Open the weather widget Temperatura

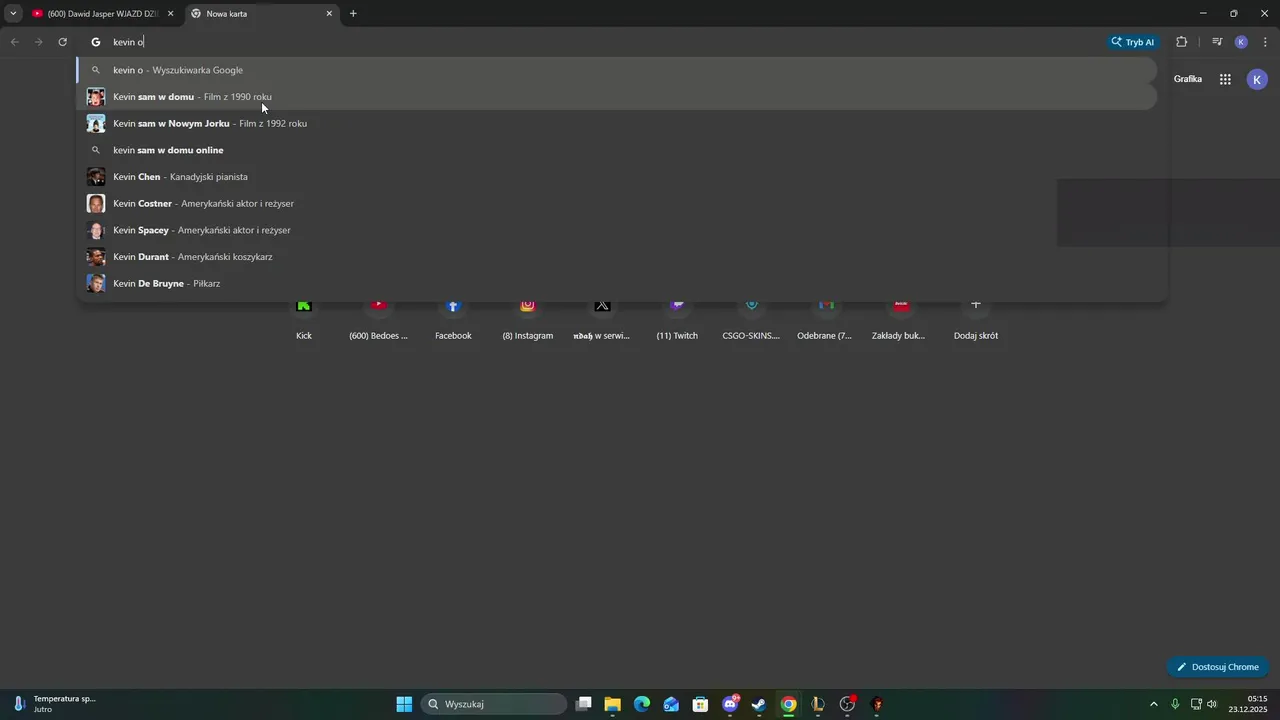click(x=55, y=704)
